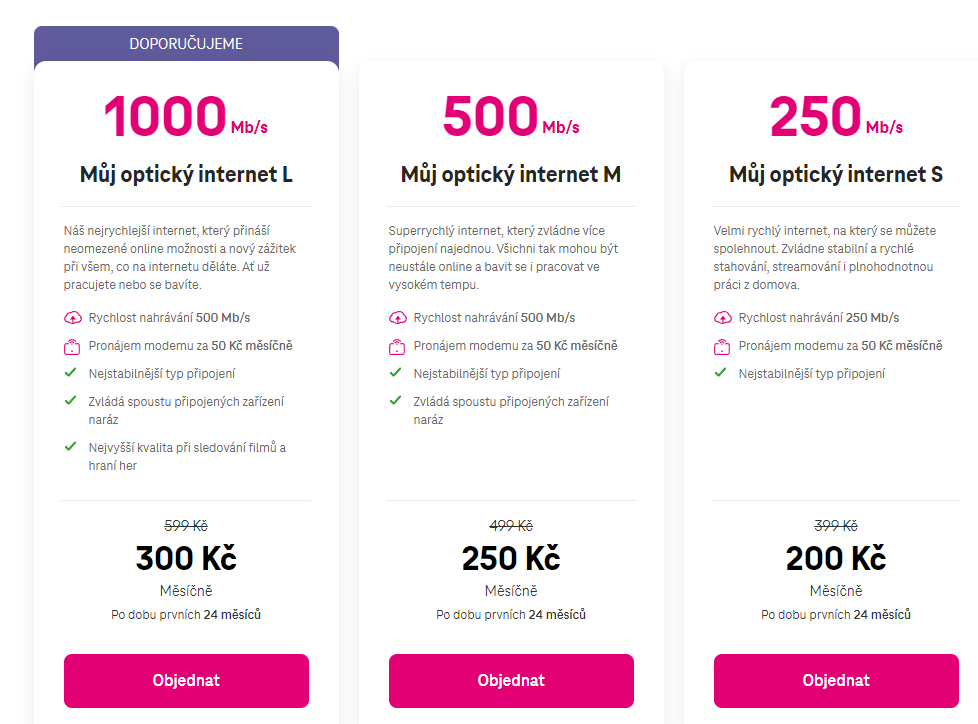
Task: Click checkmark next to Nejstabilnější typ připojení in L plan
Action: pyautogui.click(x=70, y=372)
